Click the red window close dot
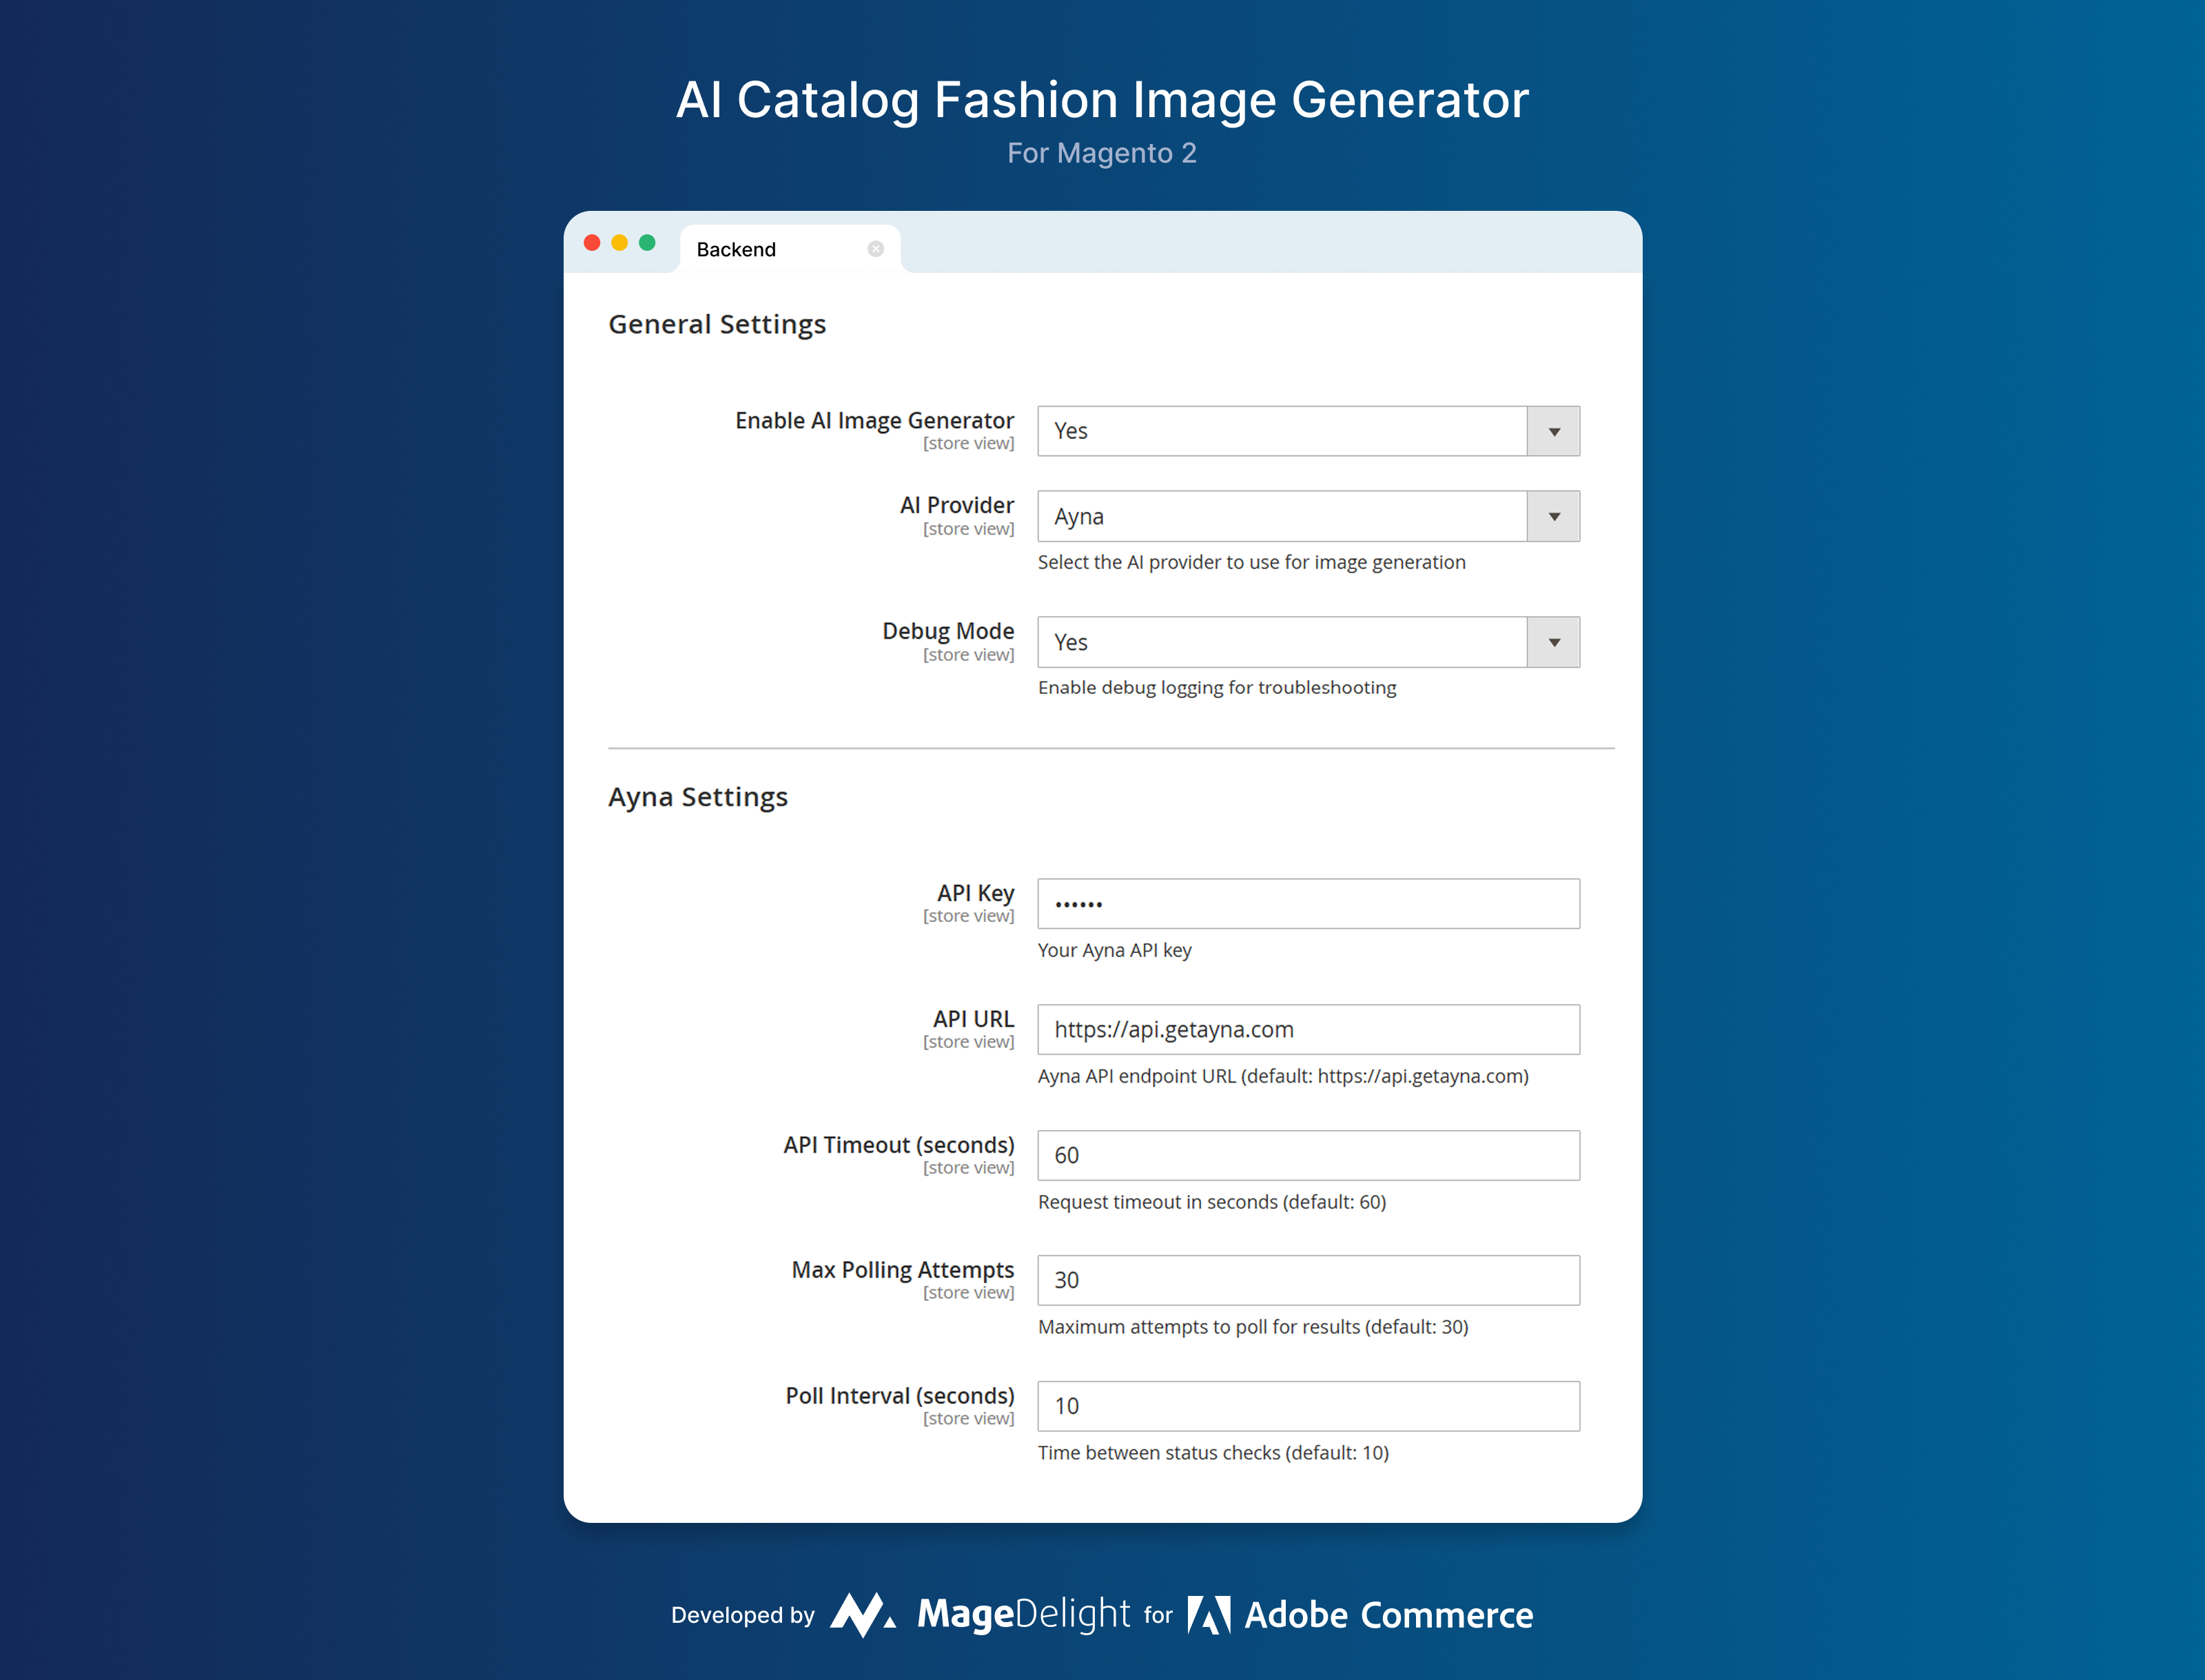 tap(592, 243)
